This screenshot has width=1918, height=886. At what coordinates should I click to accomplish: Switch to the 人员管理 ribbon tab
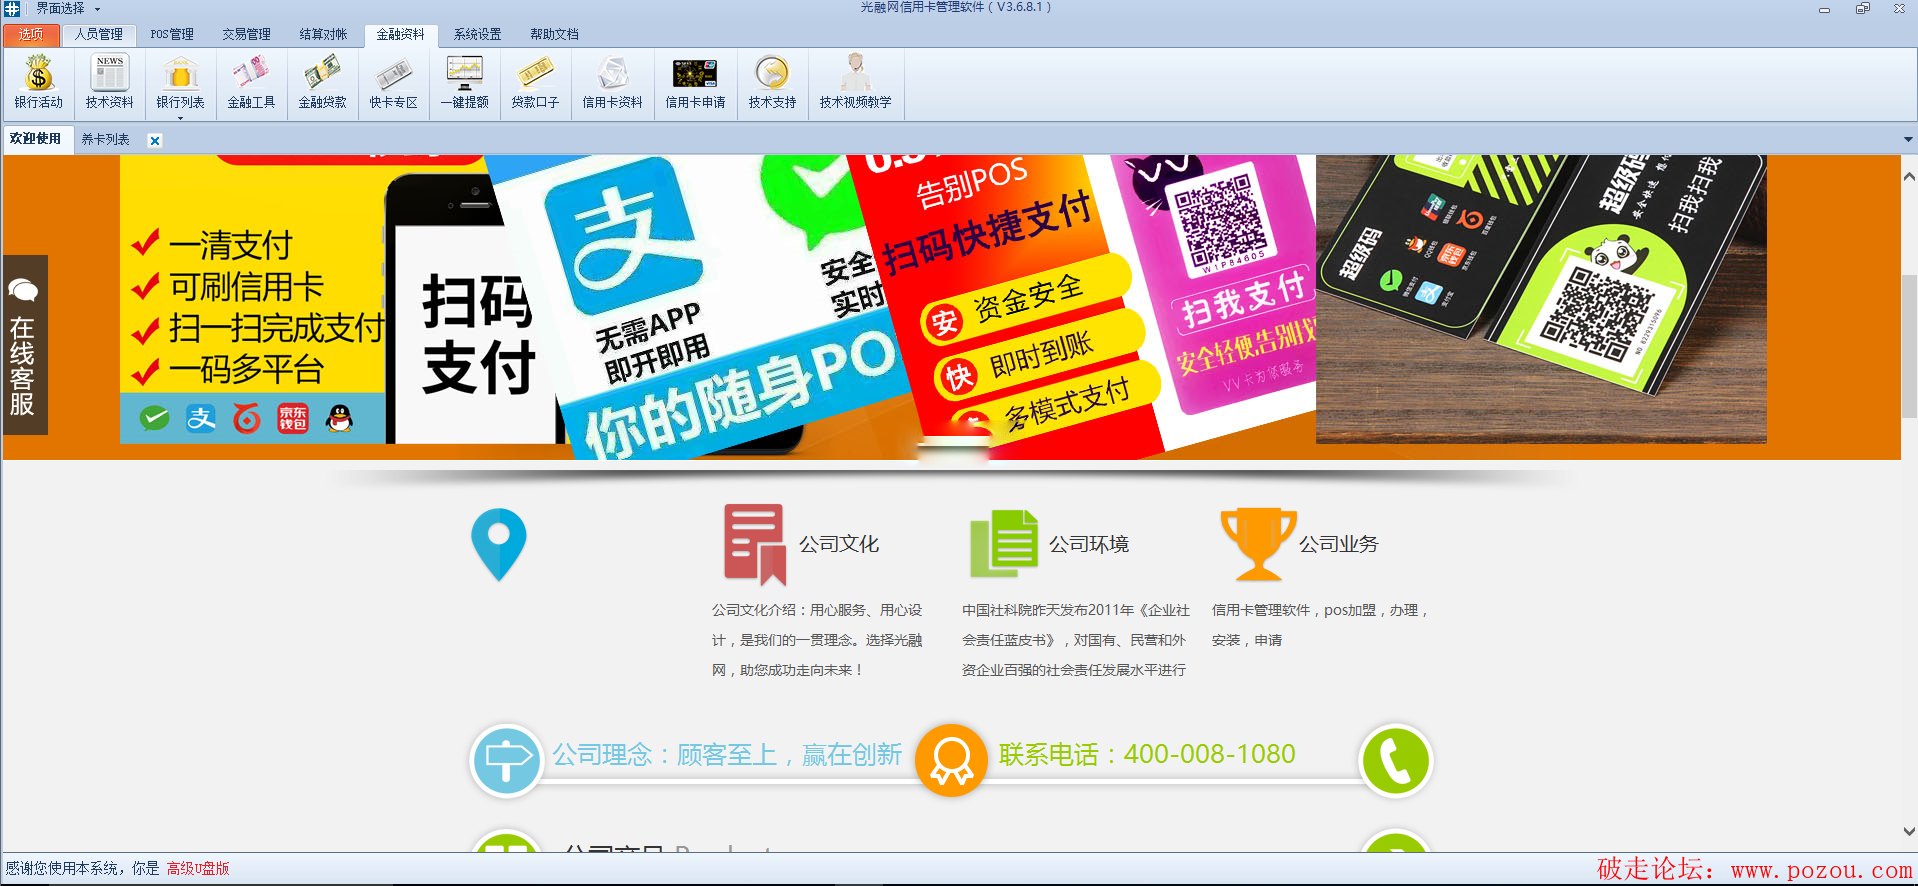point(98,35)
